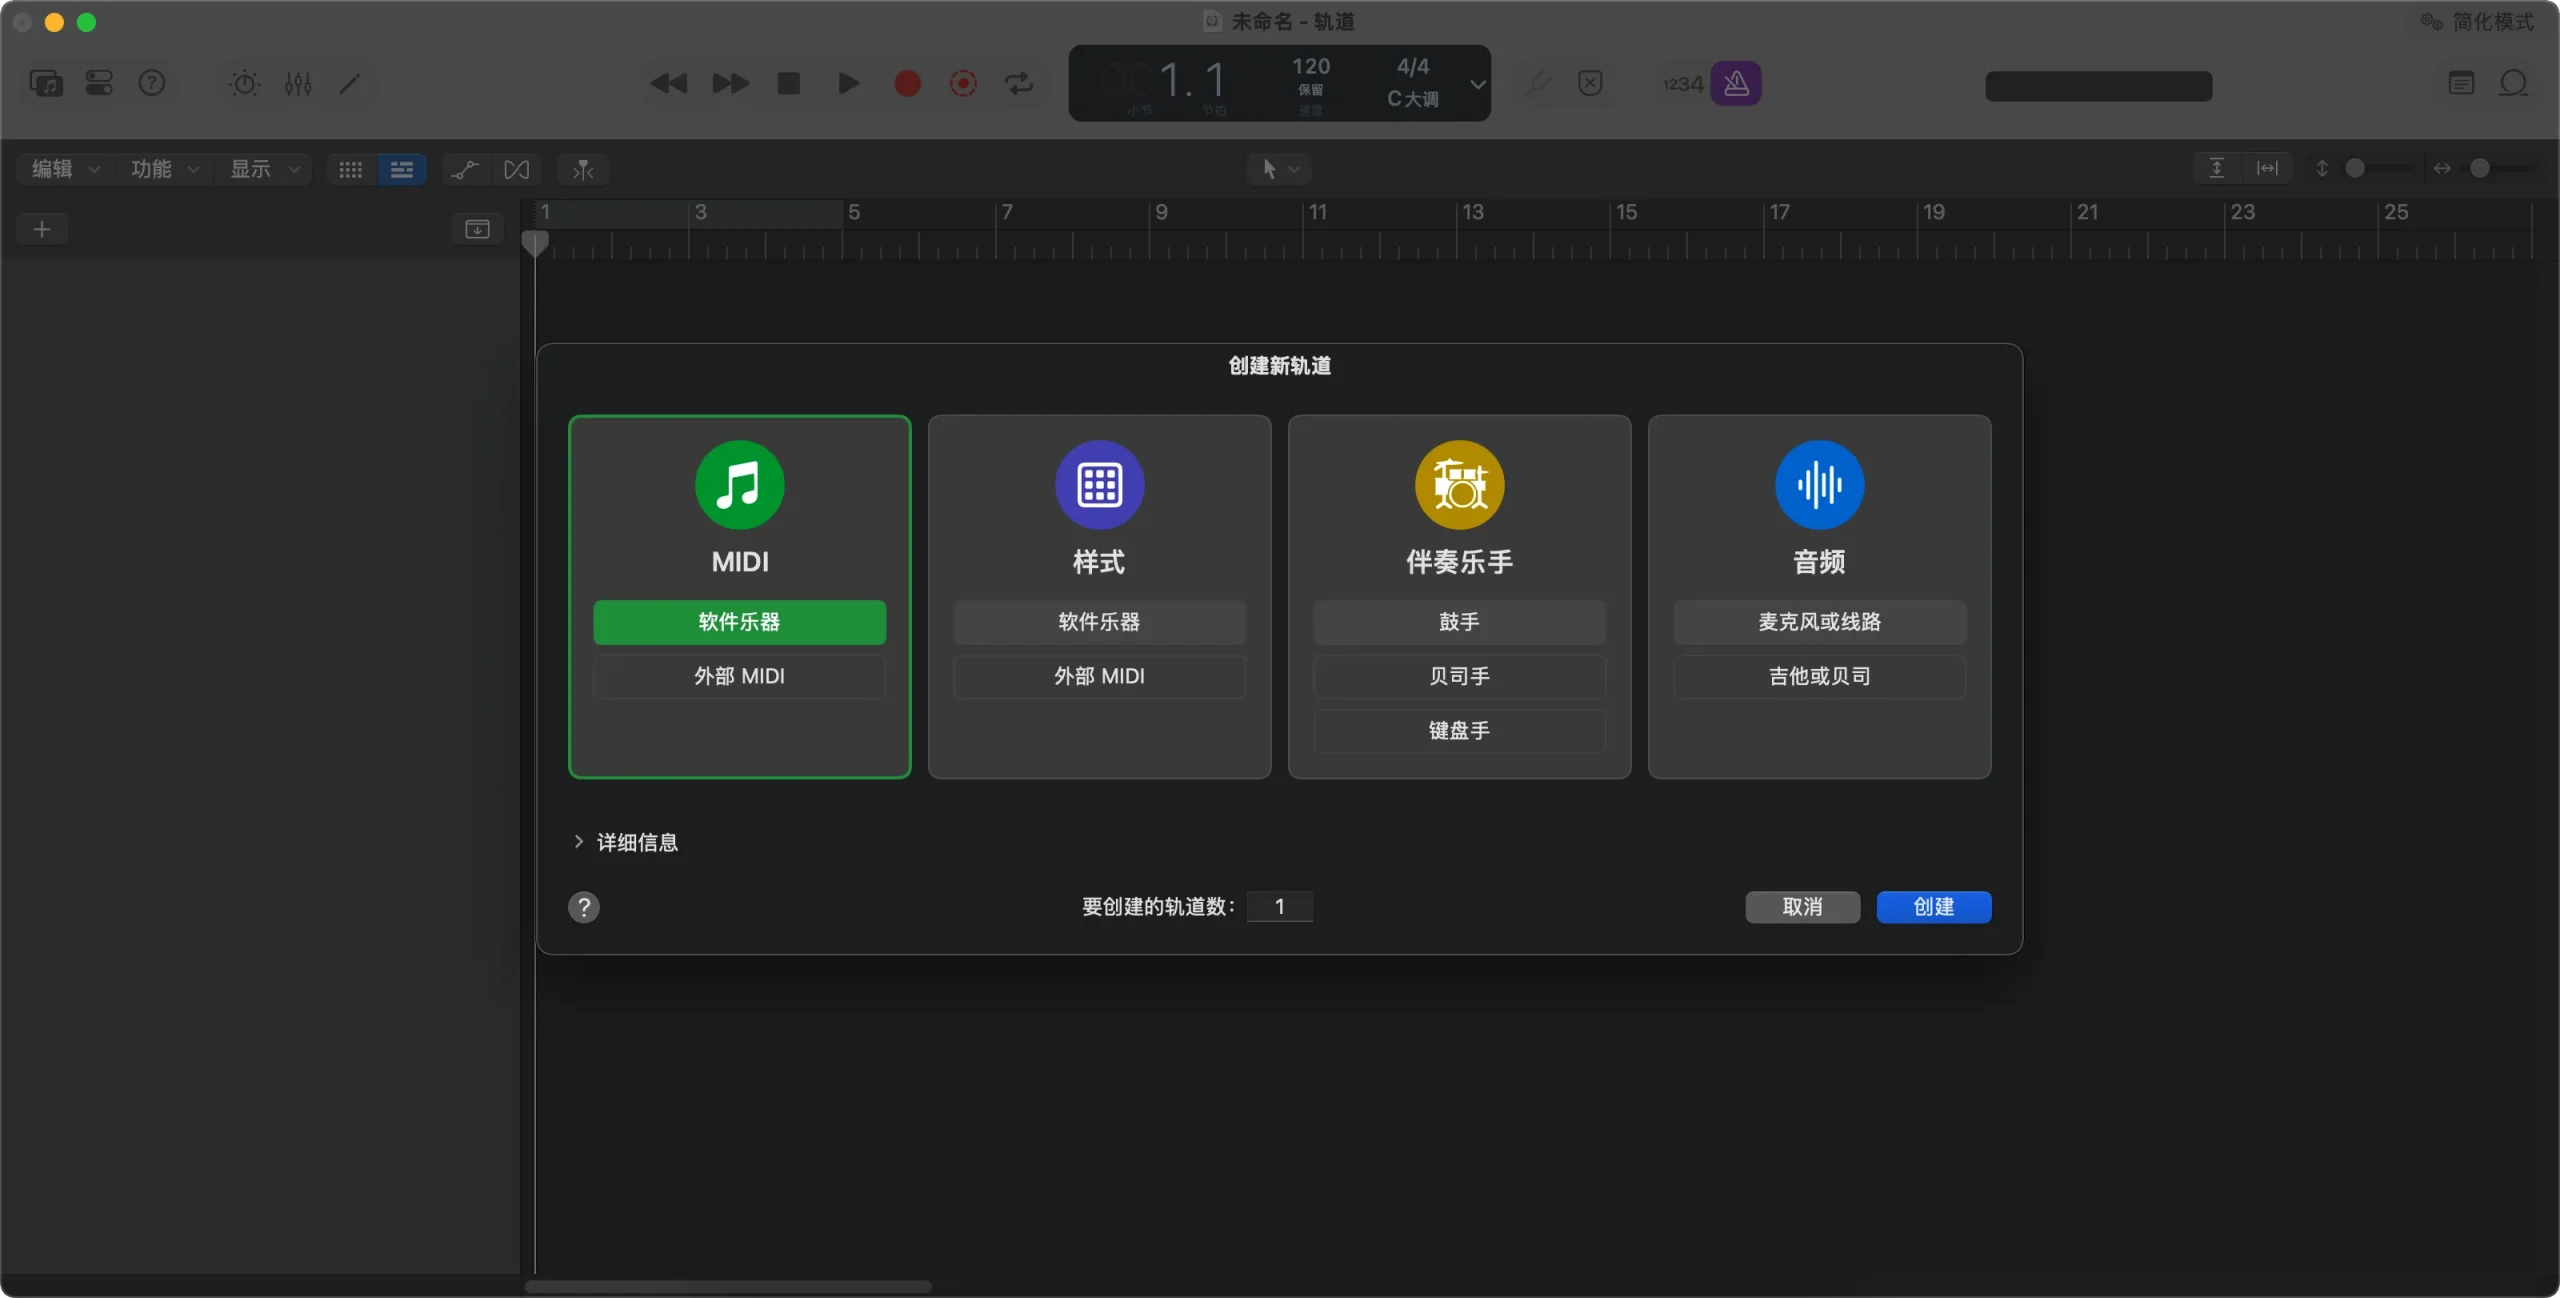Select the 外部 MIDI option under MIDI
Screen dimensions: 2560x1298
point(739,676)
